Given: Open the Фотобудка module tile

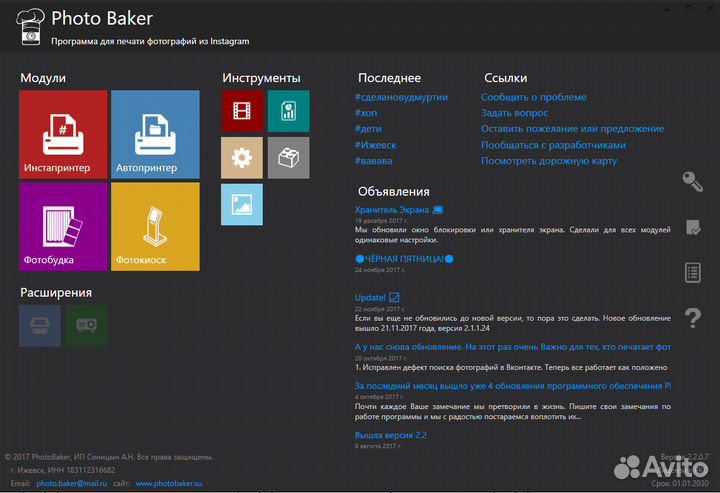Looking at the screenshot, I should pos(63,226).
